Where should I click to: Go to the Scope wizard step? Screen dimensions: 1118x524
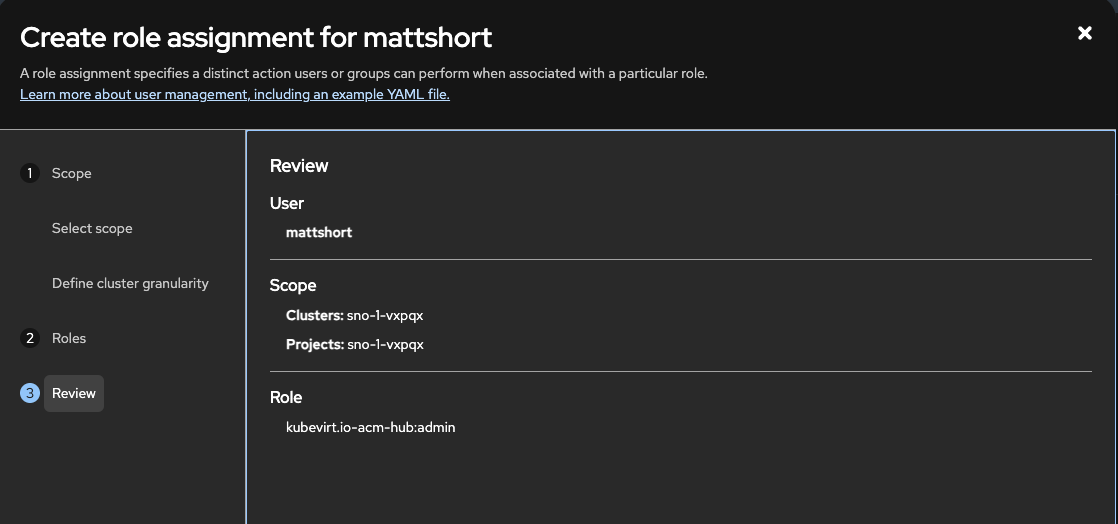tap(71, 173)
